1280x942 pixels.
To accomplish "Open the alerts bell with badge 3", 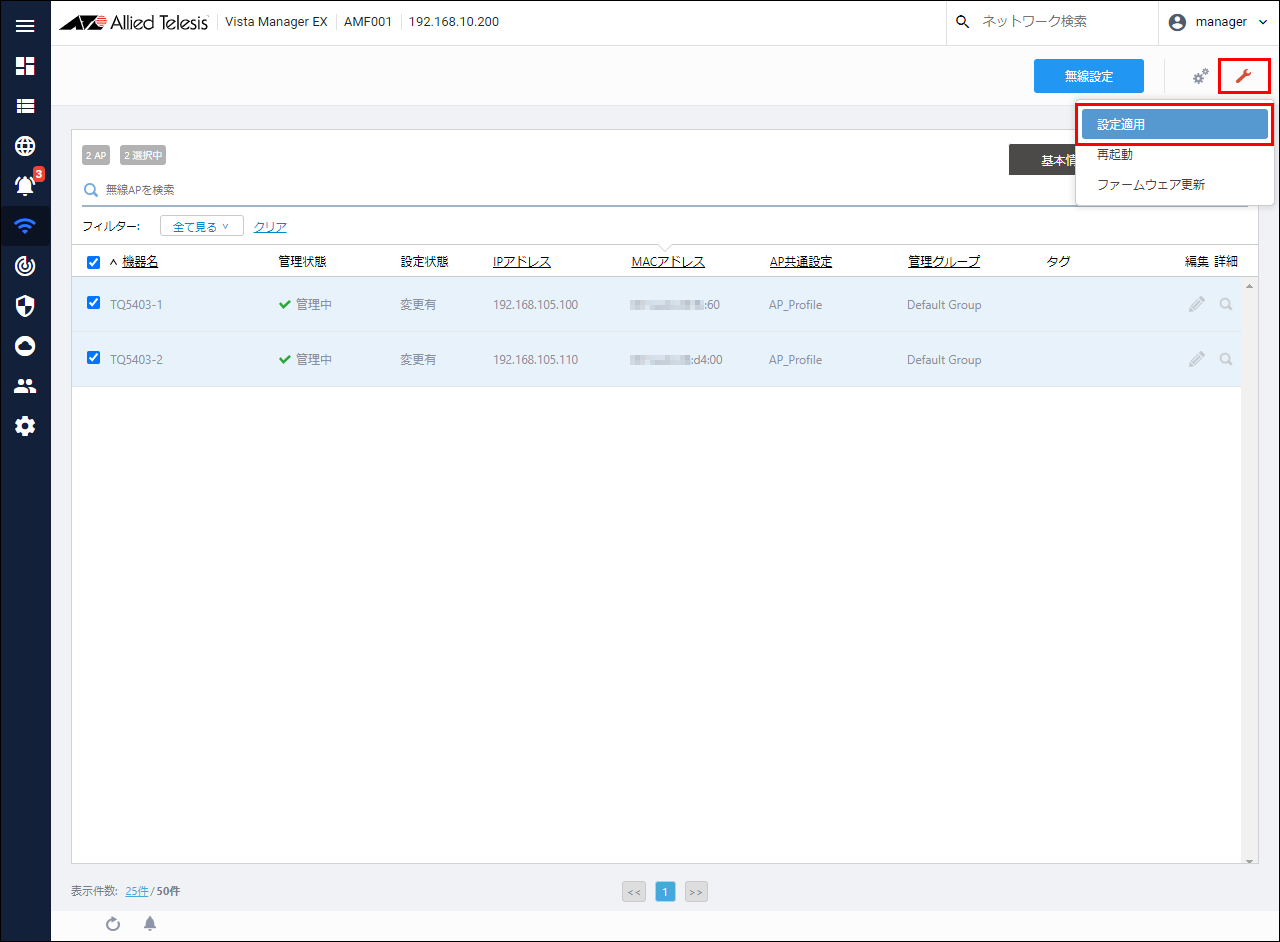I will coord(25,185).
